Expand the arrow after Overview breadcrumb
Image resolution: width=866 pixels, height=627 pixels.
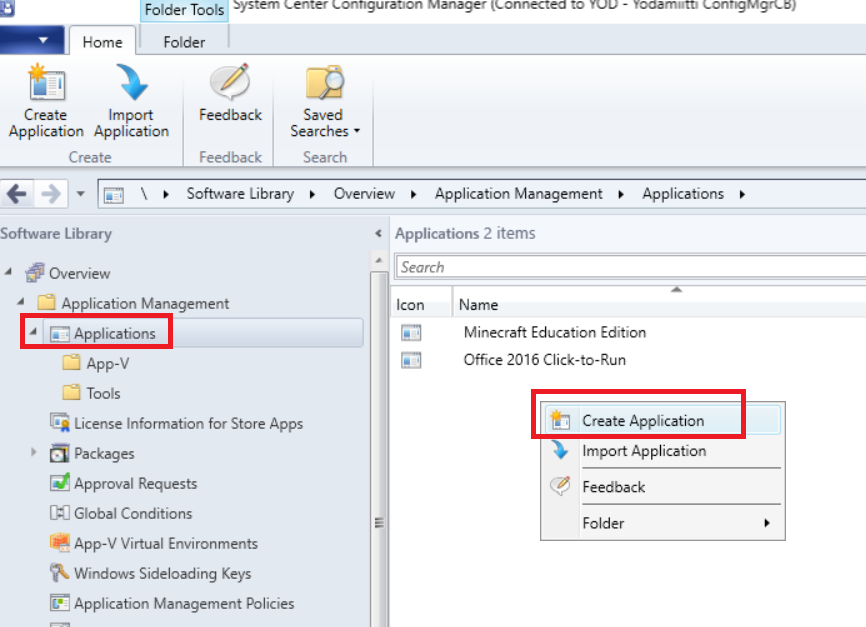[413, 194]
